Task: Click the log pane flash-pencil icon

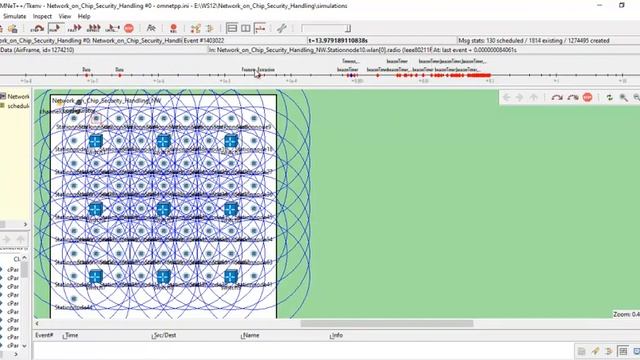Action: click(x=596, y=351)
